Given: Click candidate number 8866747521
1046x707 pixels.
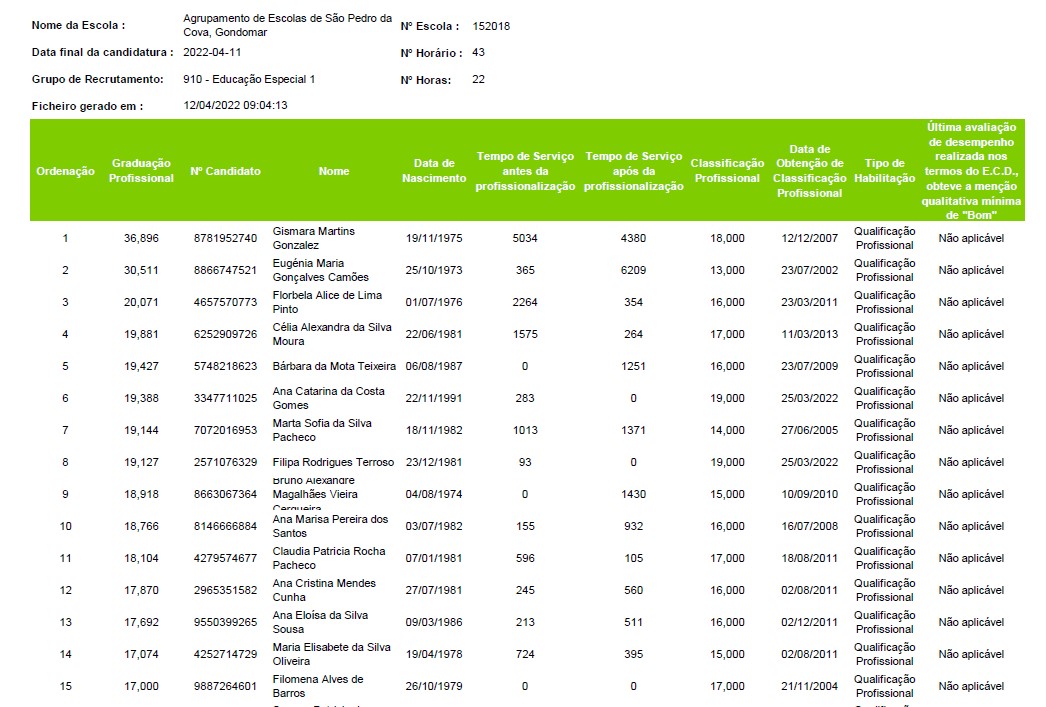Looking at the screenshot, I should tap(225, 270).
